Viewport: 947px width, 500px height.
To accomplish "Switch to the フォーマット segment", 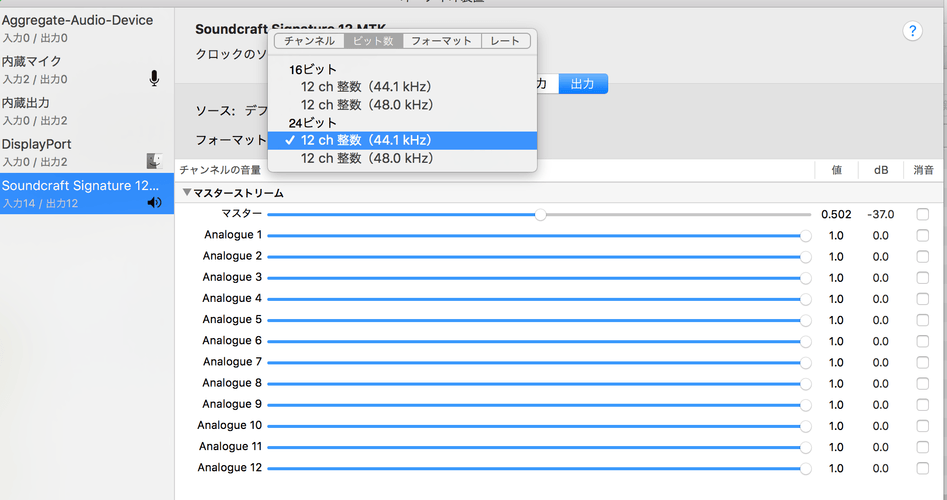I will pyautogui.click(x=441, y=41).
